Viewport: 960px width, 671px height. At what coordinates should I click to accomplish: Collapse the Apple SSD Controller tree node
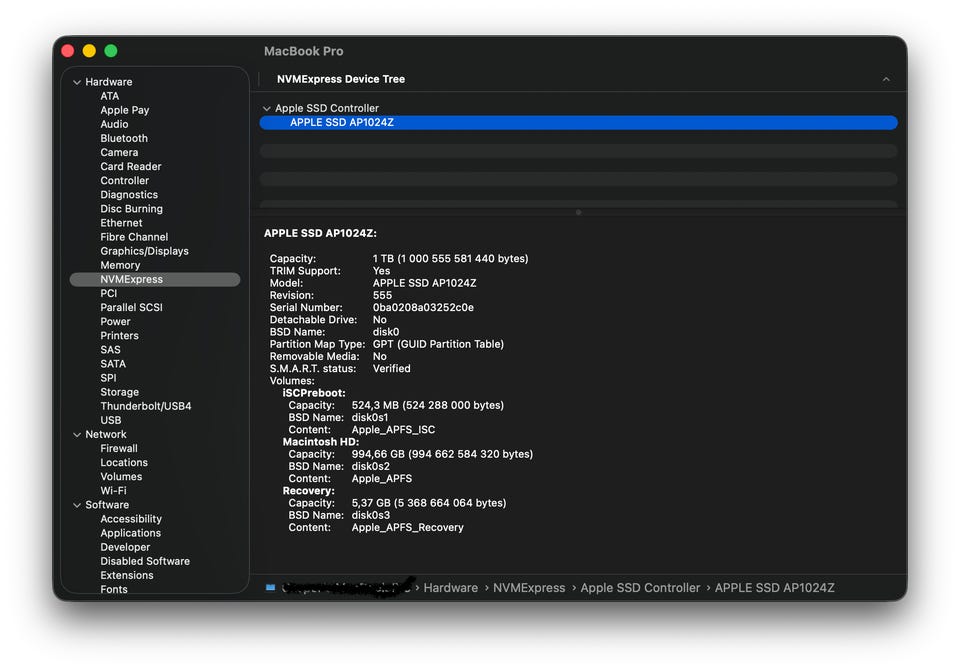point(266,108)
